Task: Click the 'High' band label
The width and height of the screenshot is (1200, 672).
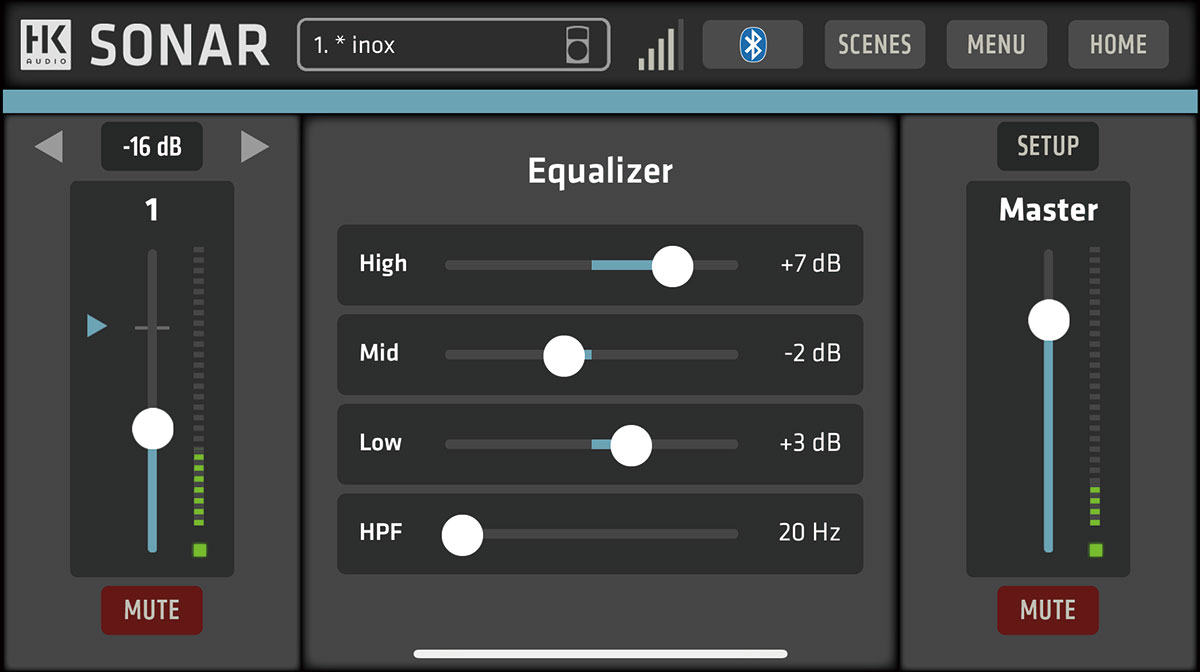Action: 383,265
